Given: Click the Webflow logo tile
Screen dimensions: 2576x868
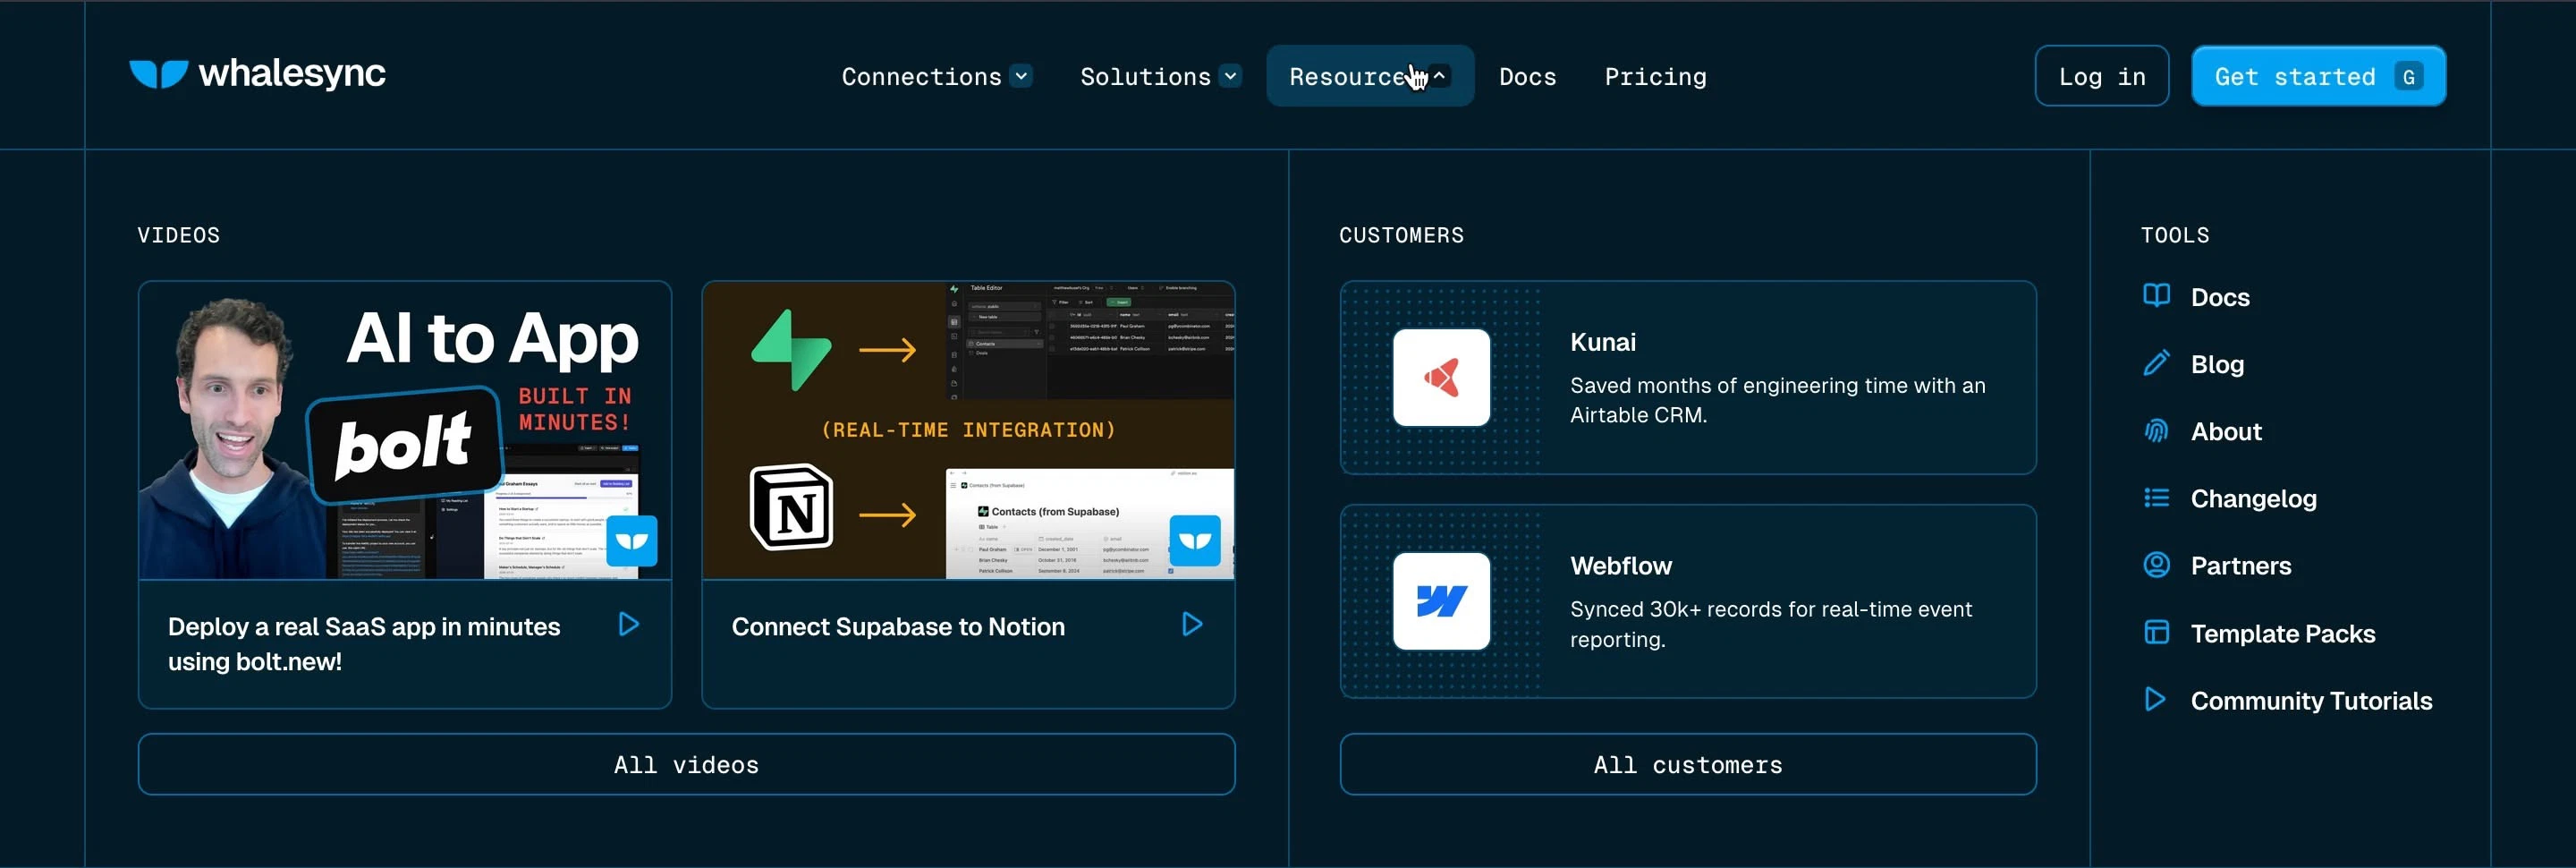Looking at the screenshot, I should (1441, 602).
